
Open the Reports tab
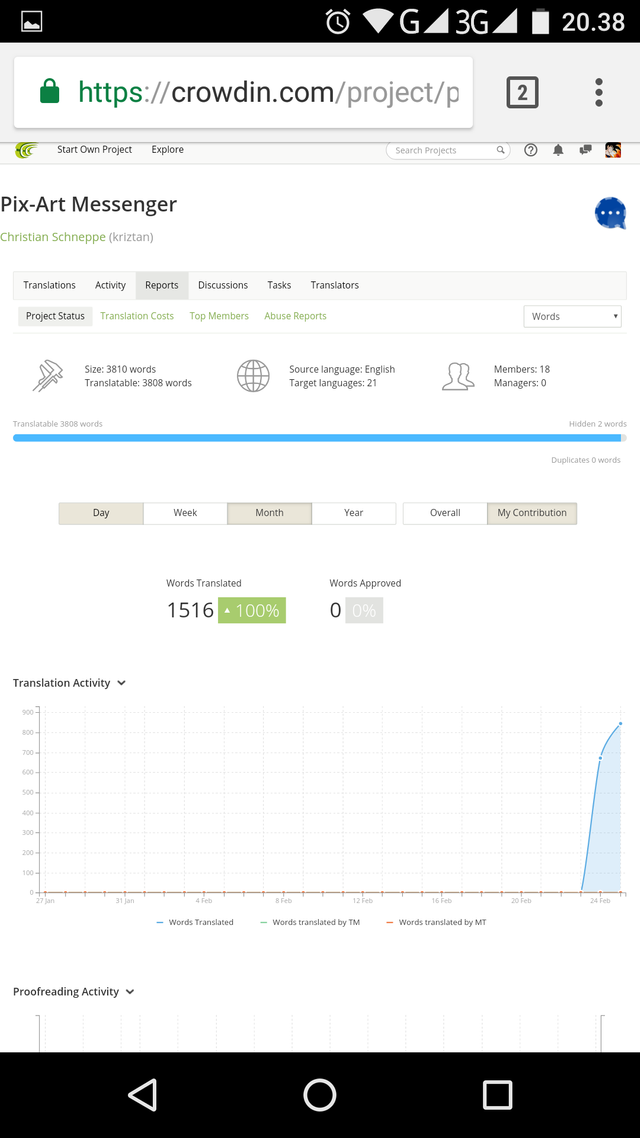point(162,285)
